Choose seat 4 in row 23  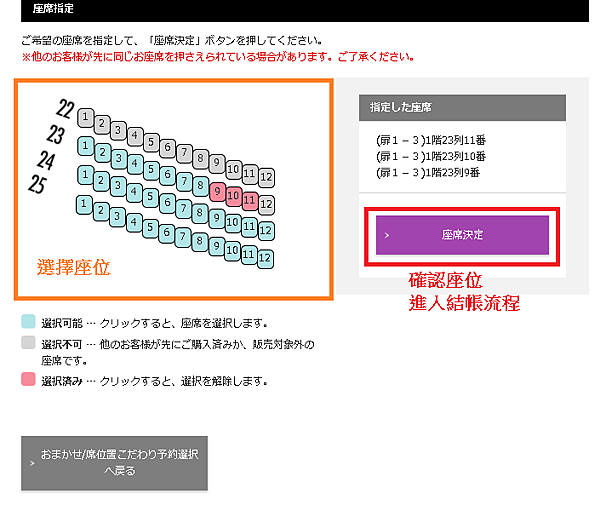point(135,164)
